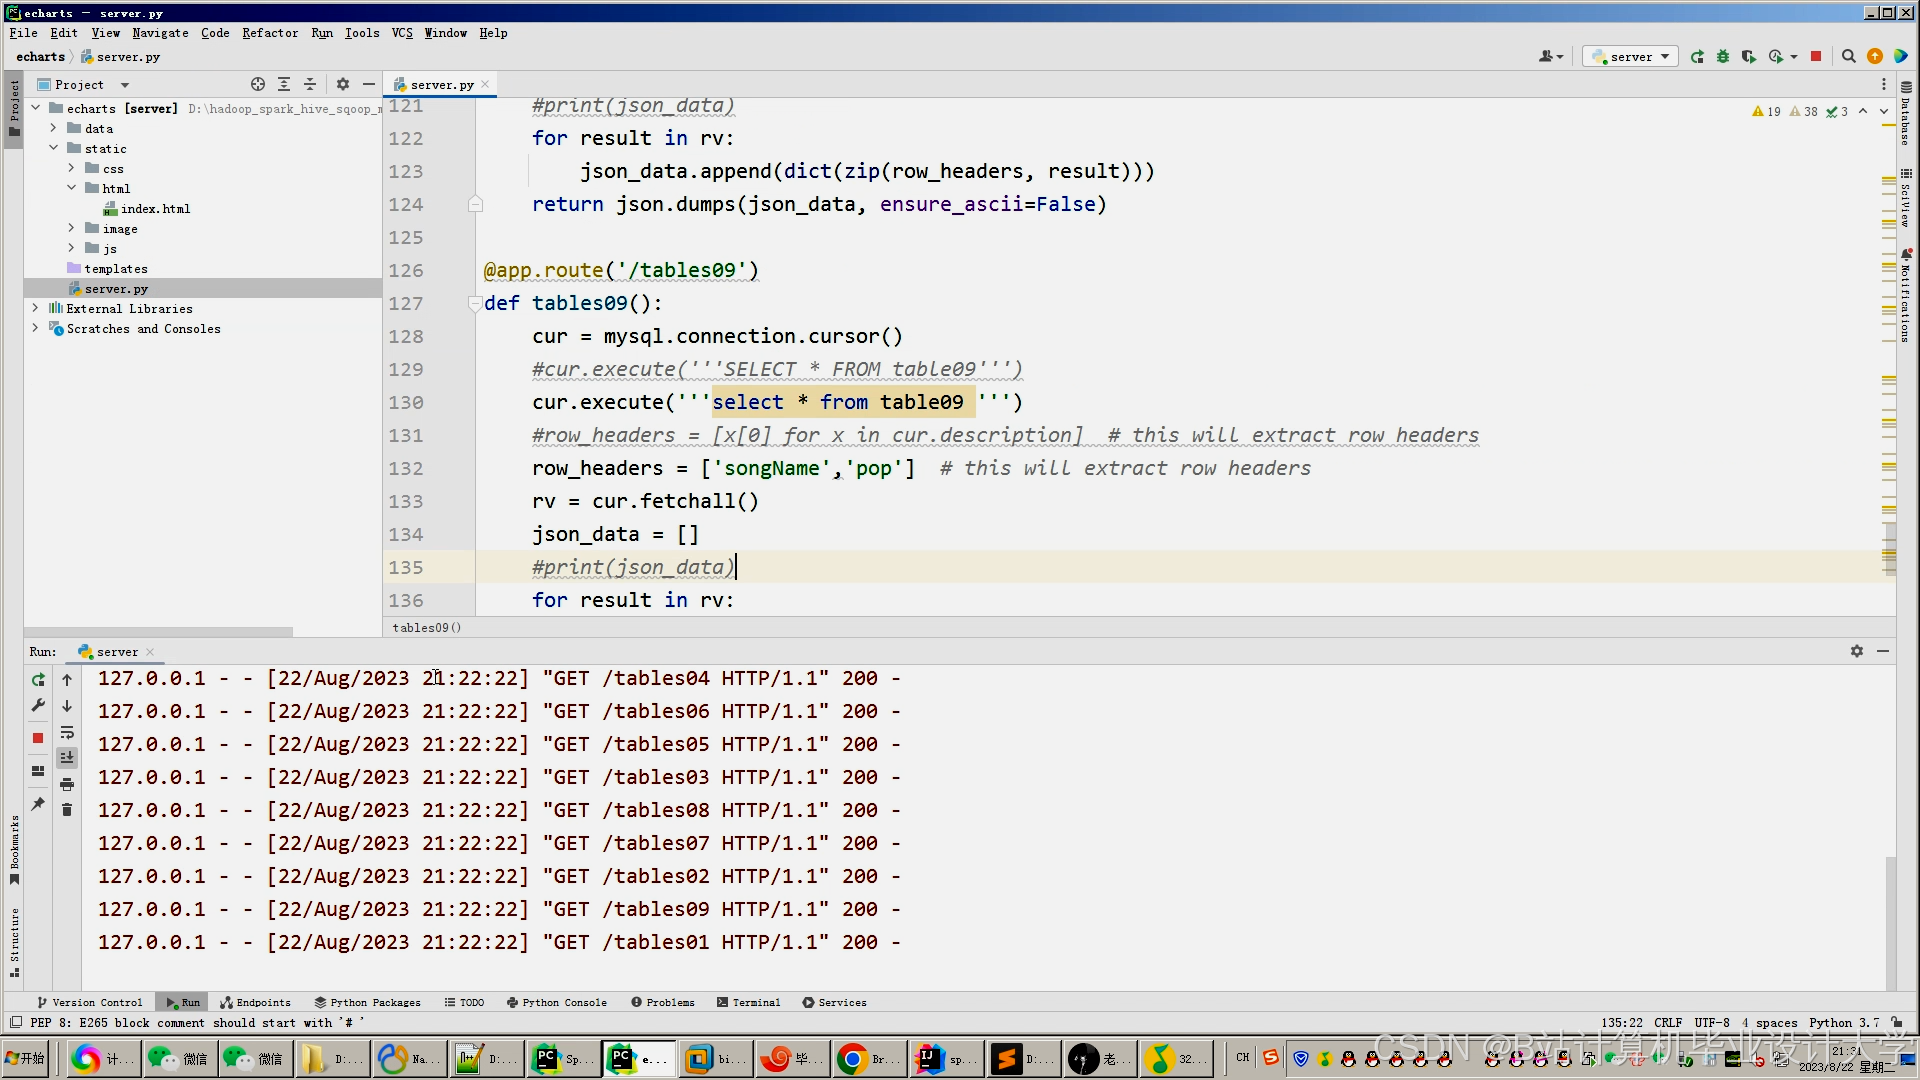Click the Python 3.7 interpreter status item

1843,1022
